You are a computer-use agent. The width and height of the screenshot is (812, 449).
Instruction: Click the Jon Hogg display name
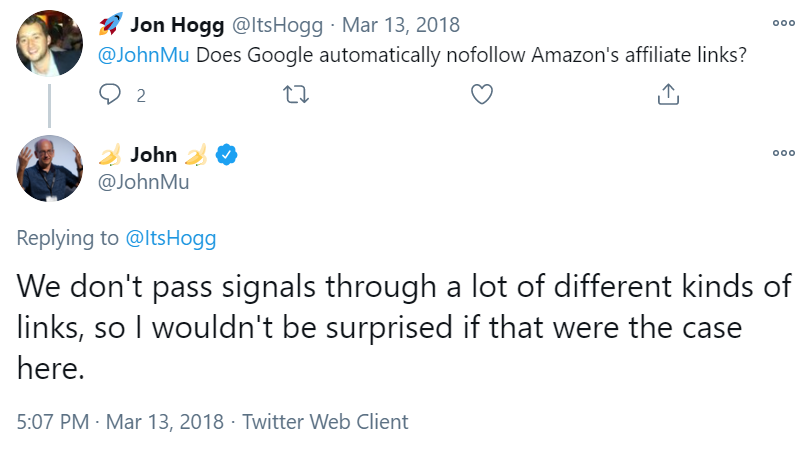tap(177, 23)
